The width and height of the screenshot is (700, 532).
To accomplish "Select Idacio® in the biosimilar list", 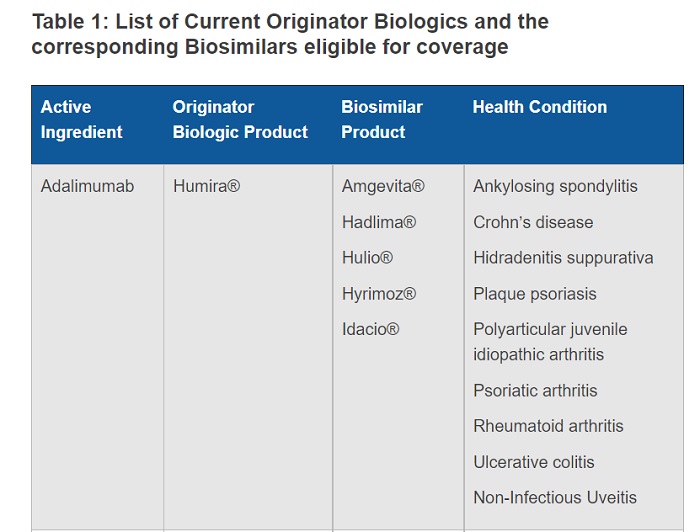I will 370,329.
